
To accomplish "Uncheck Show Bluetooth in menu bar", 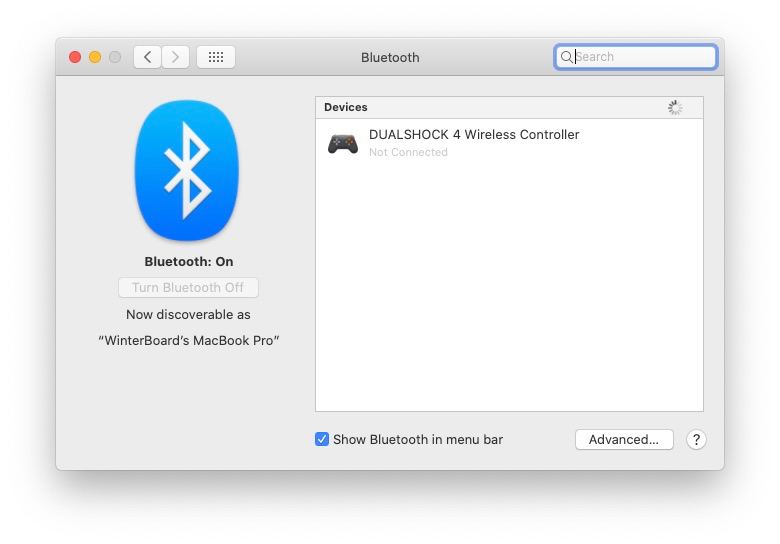I will click(x=322, y=439).
